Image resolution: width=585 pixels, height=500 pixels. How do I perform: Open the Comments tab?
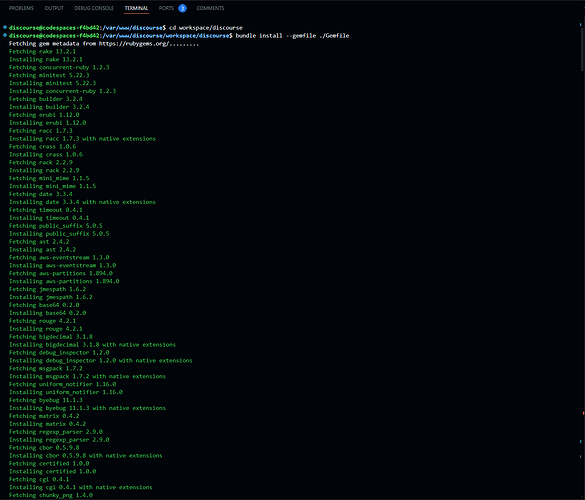click(x=210, y=8)
